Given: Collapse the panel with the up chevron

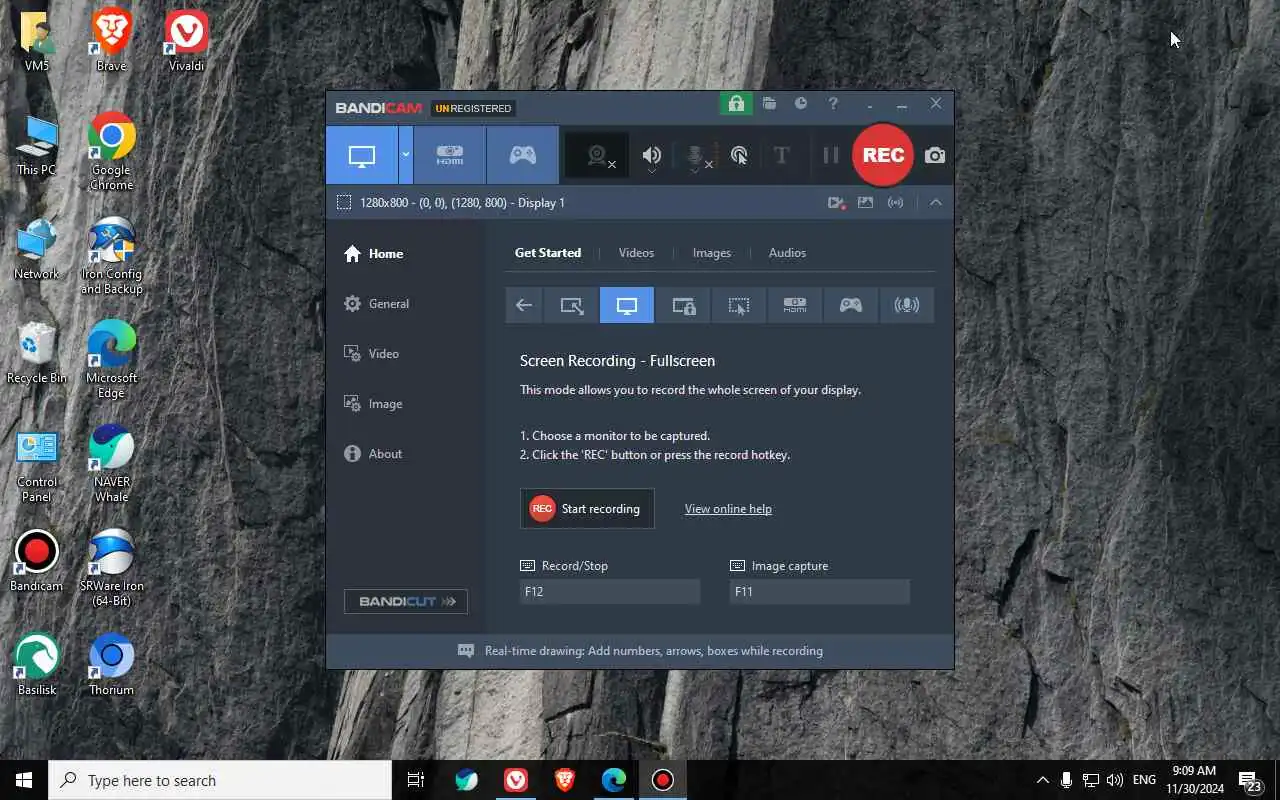Looking at the screenshot, I should tap(936, 202).
